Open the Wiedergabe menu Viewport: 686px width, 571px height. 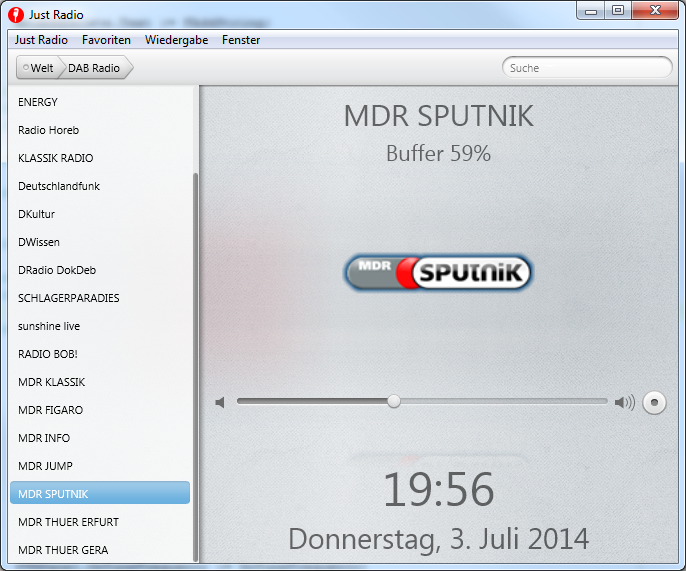[176, 40]
